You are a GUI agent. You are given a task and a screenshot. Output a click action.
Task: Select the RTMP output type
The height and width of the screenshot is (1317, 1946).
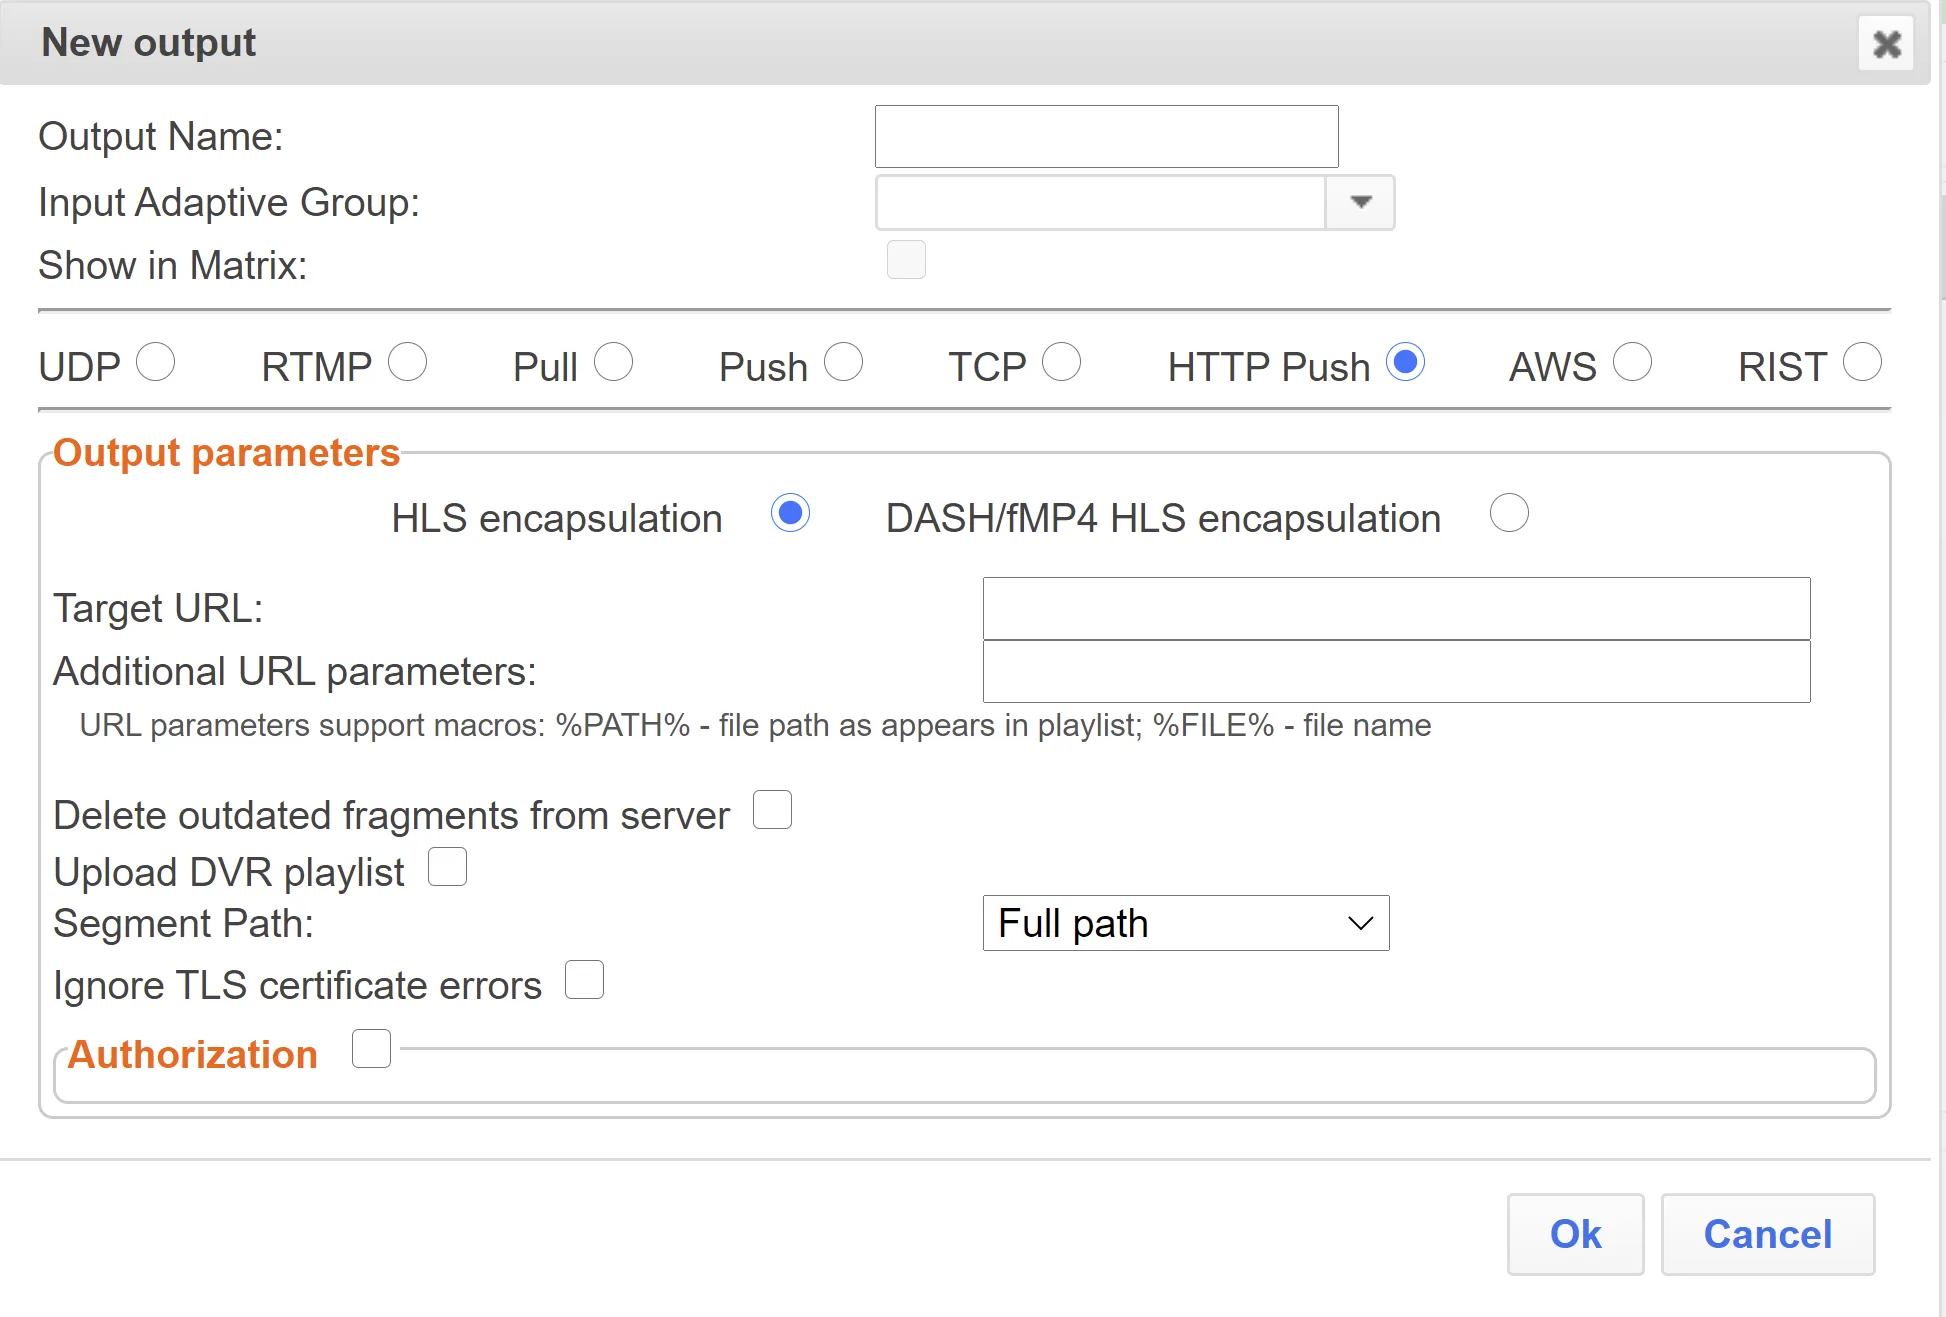(x=408, y=362)
